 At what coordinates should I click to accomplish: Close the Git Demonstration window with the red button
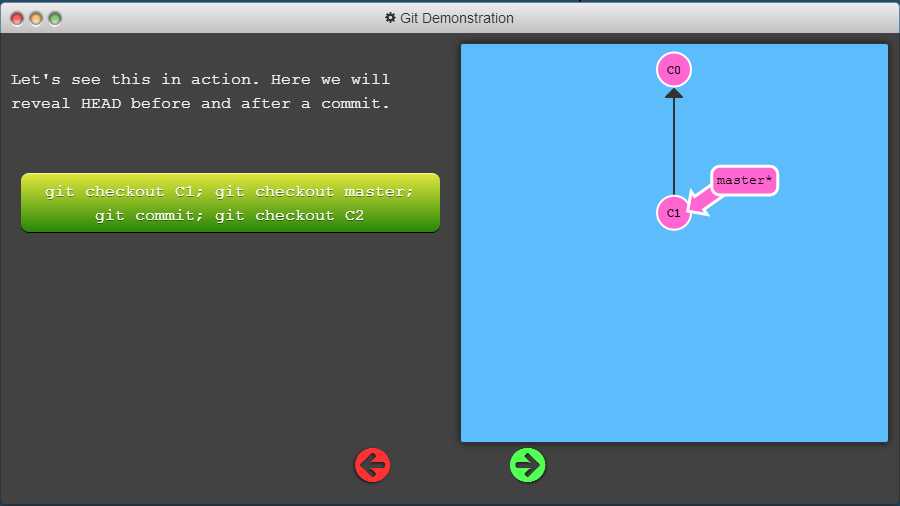click(x=17, y=19)
